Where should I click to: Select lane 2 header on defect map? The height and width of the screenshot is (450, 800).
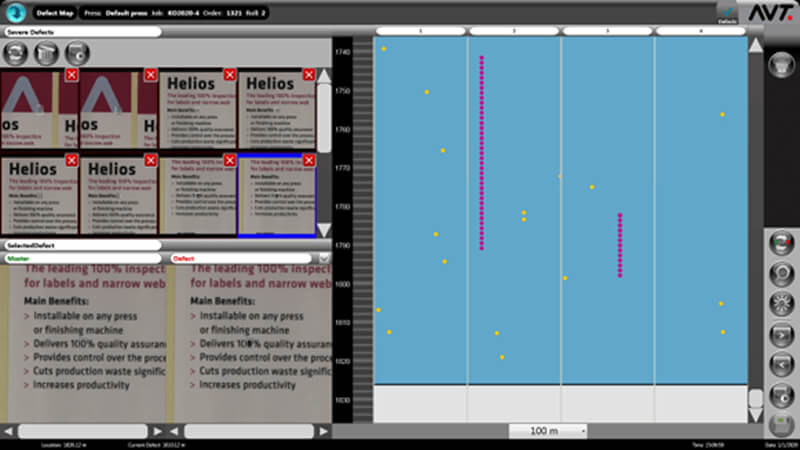click(x=514, y=31)
